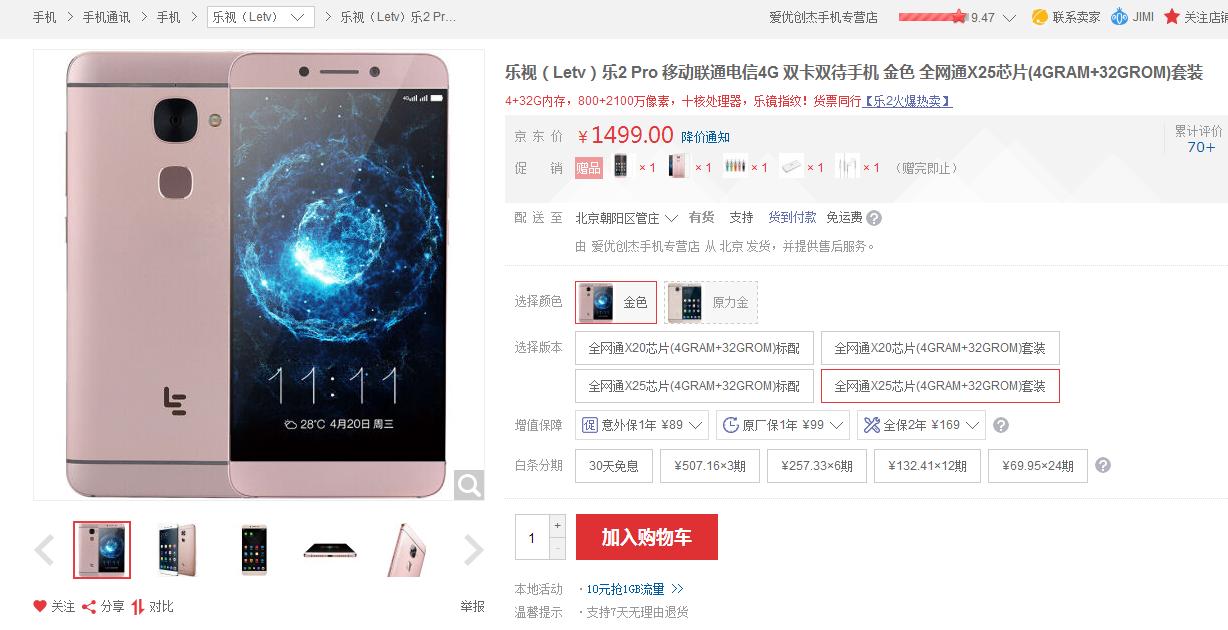The image size is (1228, 630).
Task: Expand the 乐视（Letv）brand breadcrumb dropdown
Action: [260, 17]
